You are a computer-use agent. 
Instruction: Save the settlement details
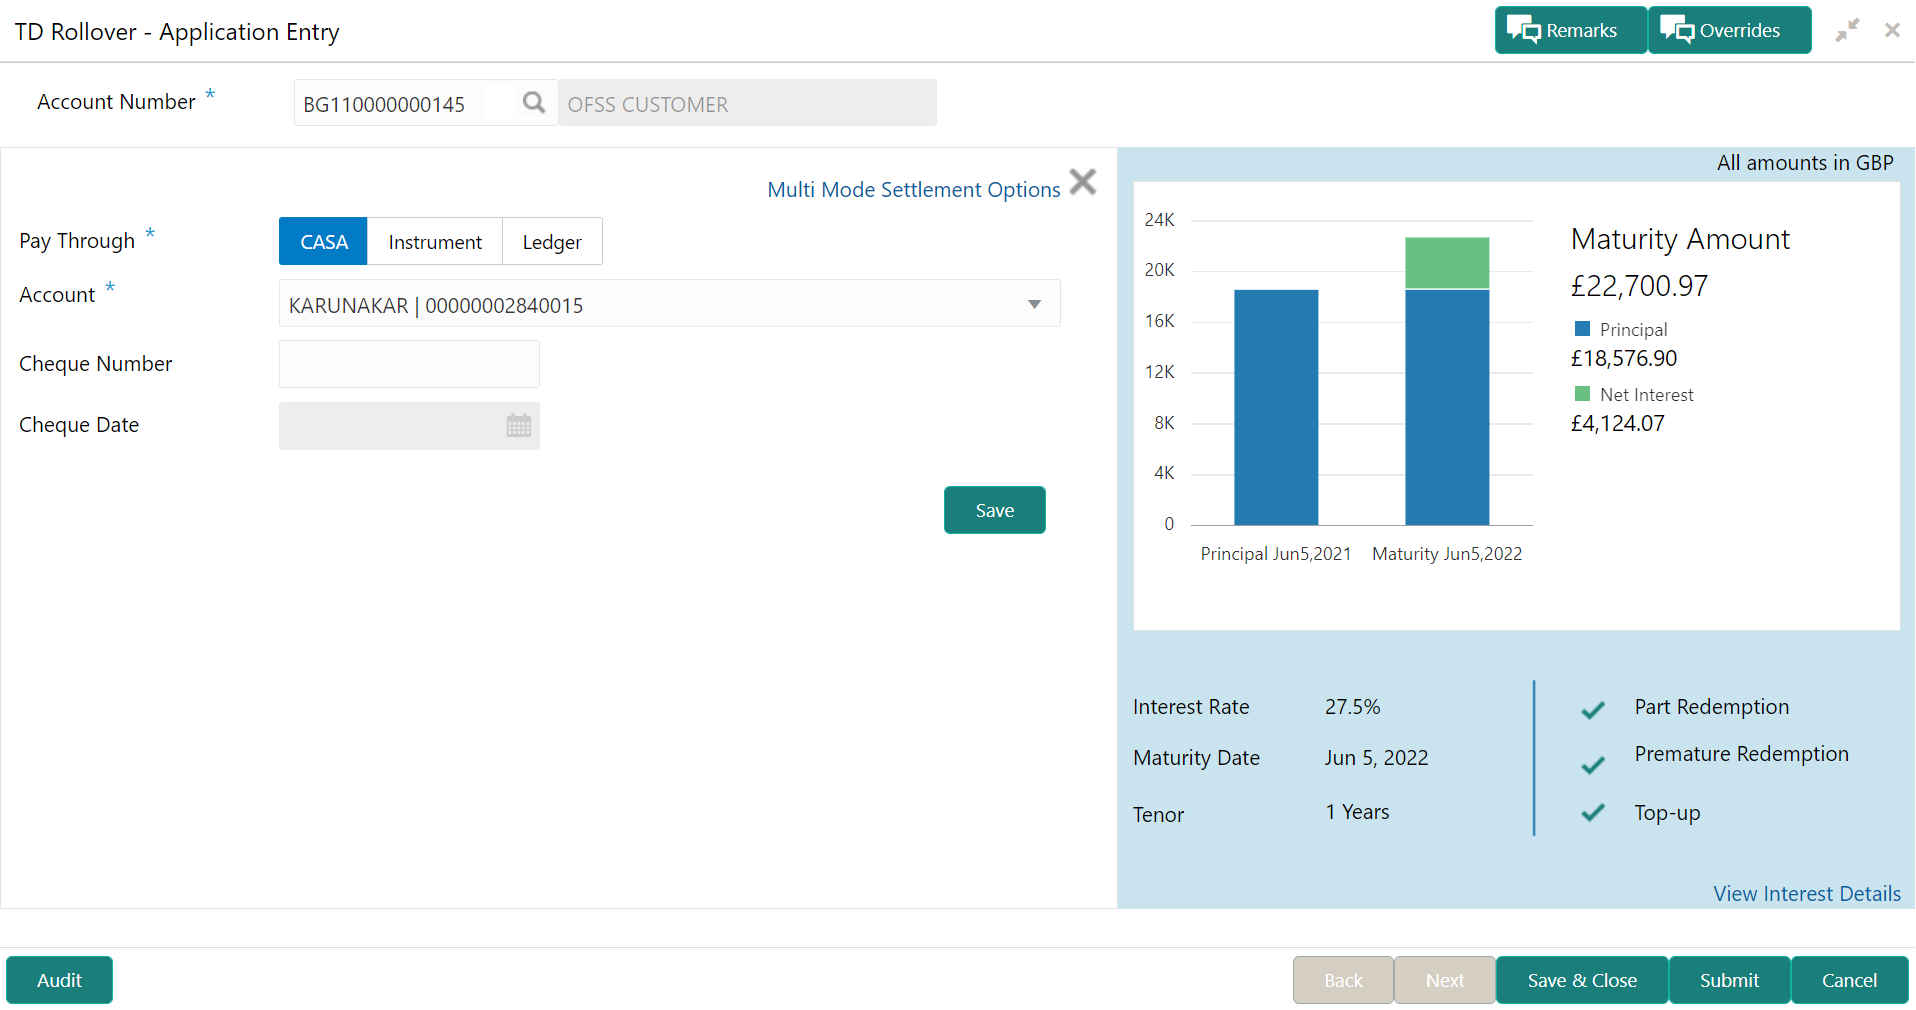[x=995, y=510]
